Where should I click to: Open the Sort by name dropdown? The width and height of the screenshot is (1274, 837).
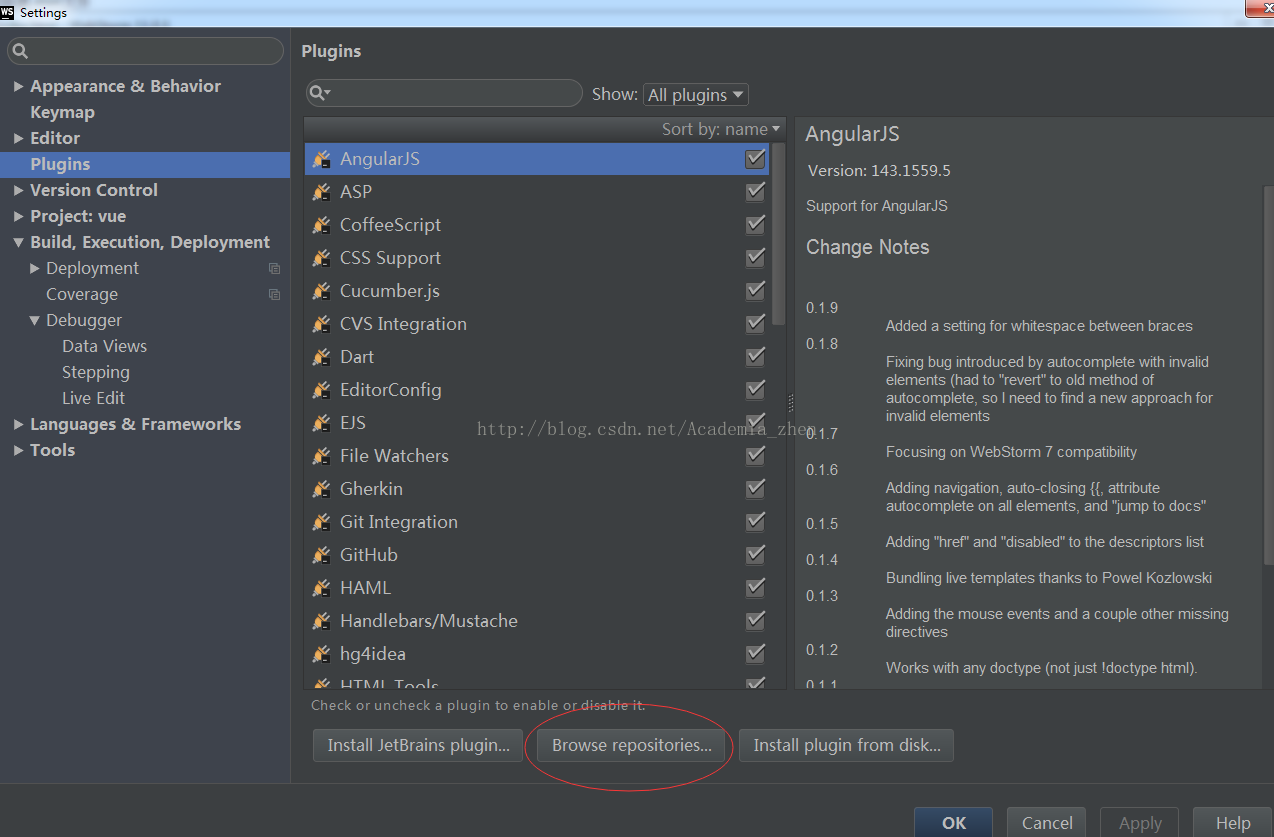coord(720,129)
